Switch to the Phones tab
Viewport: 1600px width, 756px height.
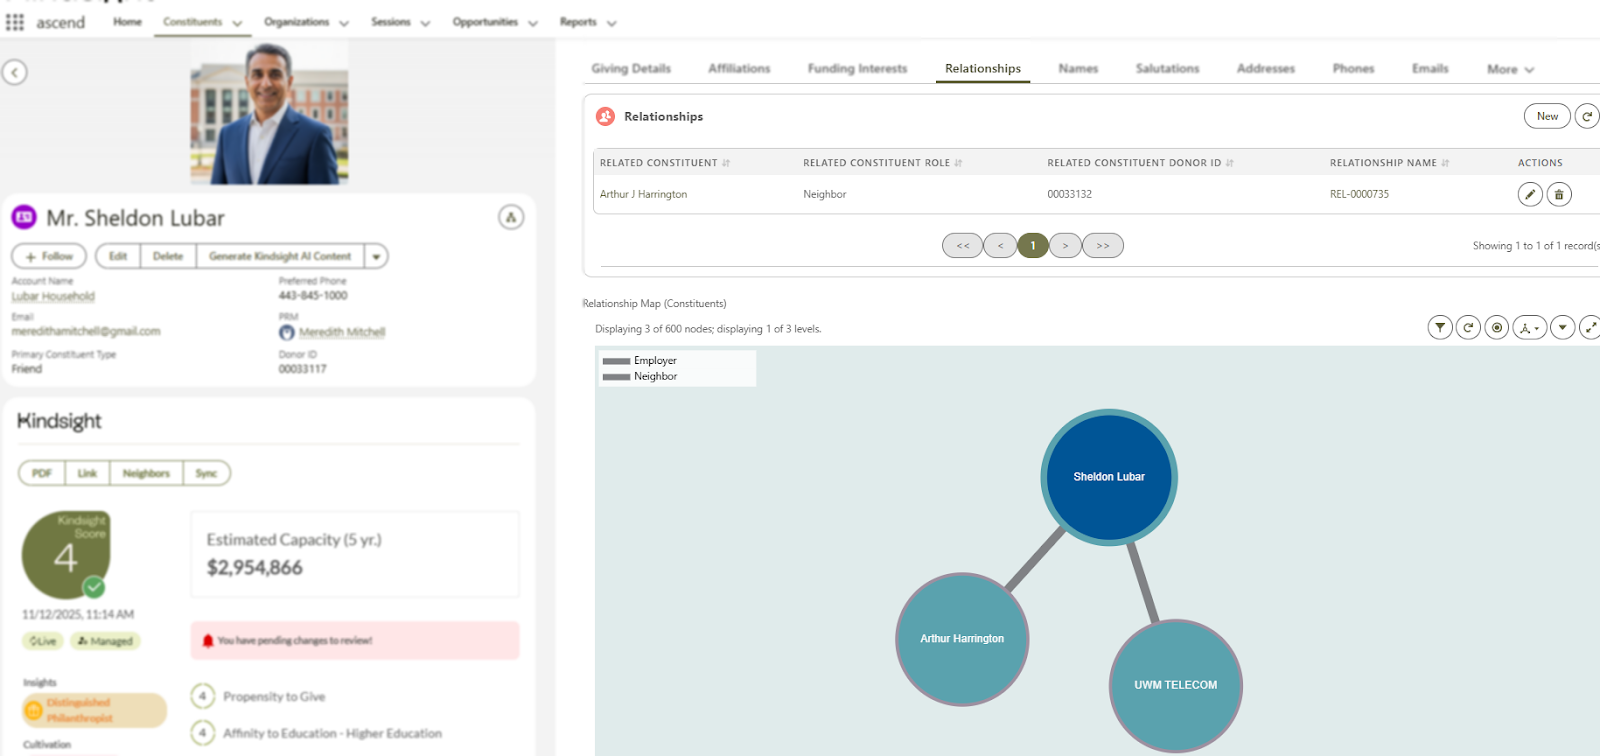tap(1353, 68)
